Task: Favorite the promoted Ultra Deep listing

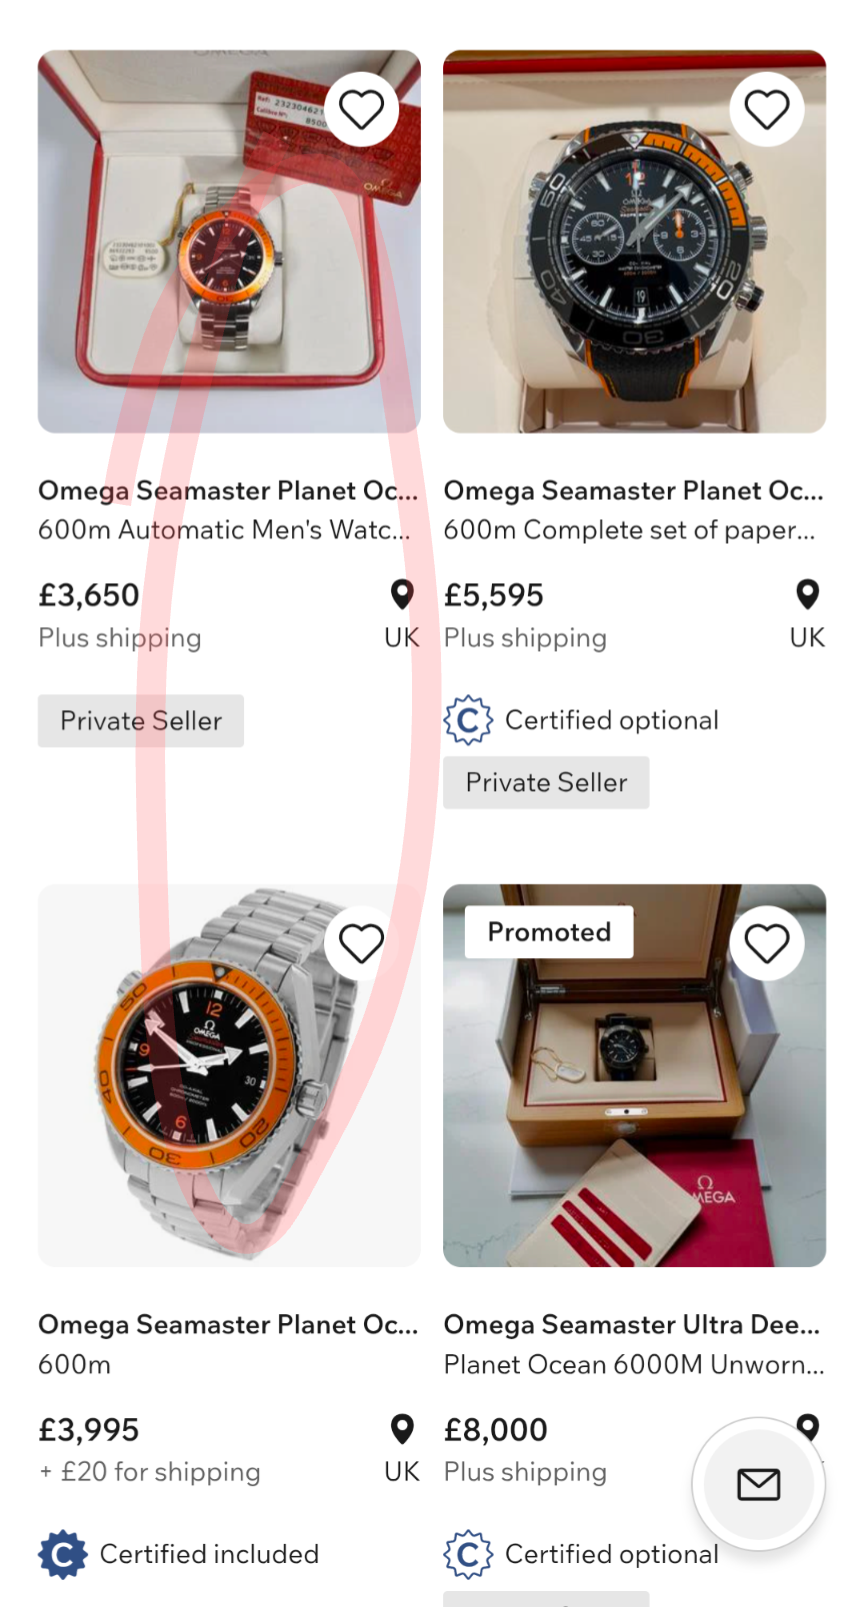Action: point(767,943)
